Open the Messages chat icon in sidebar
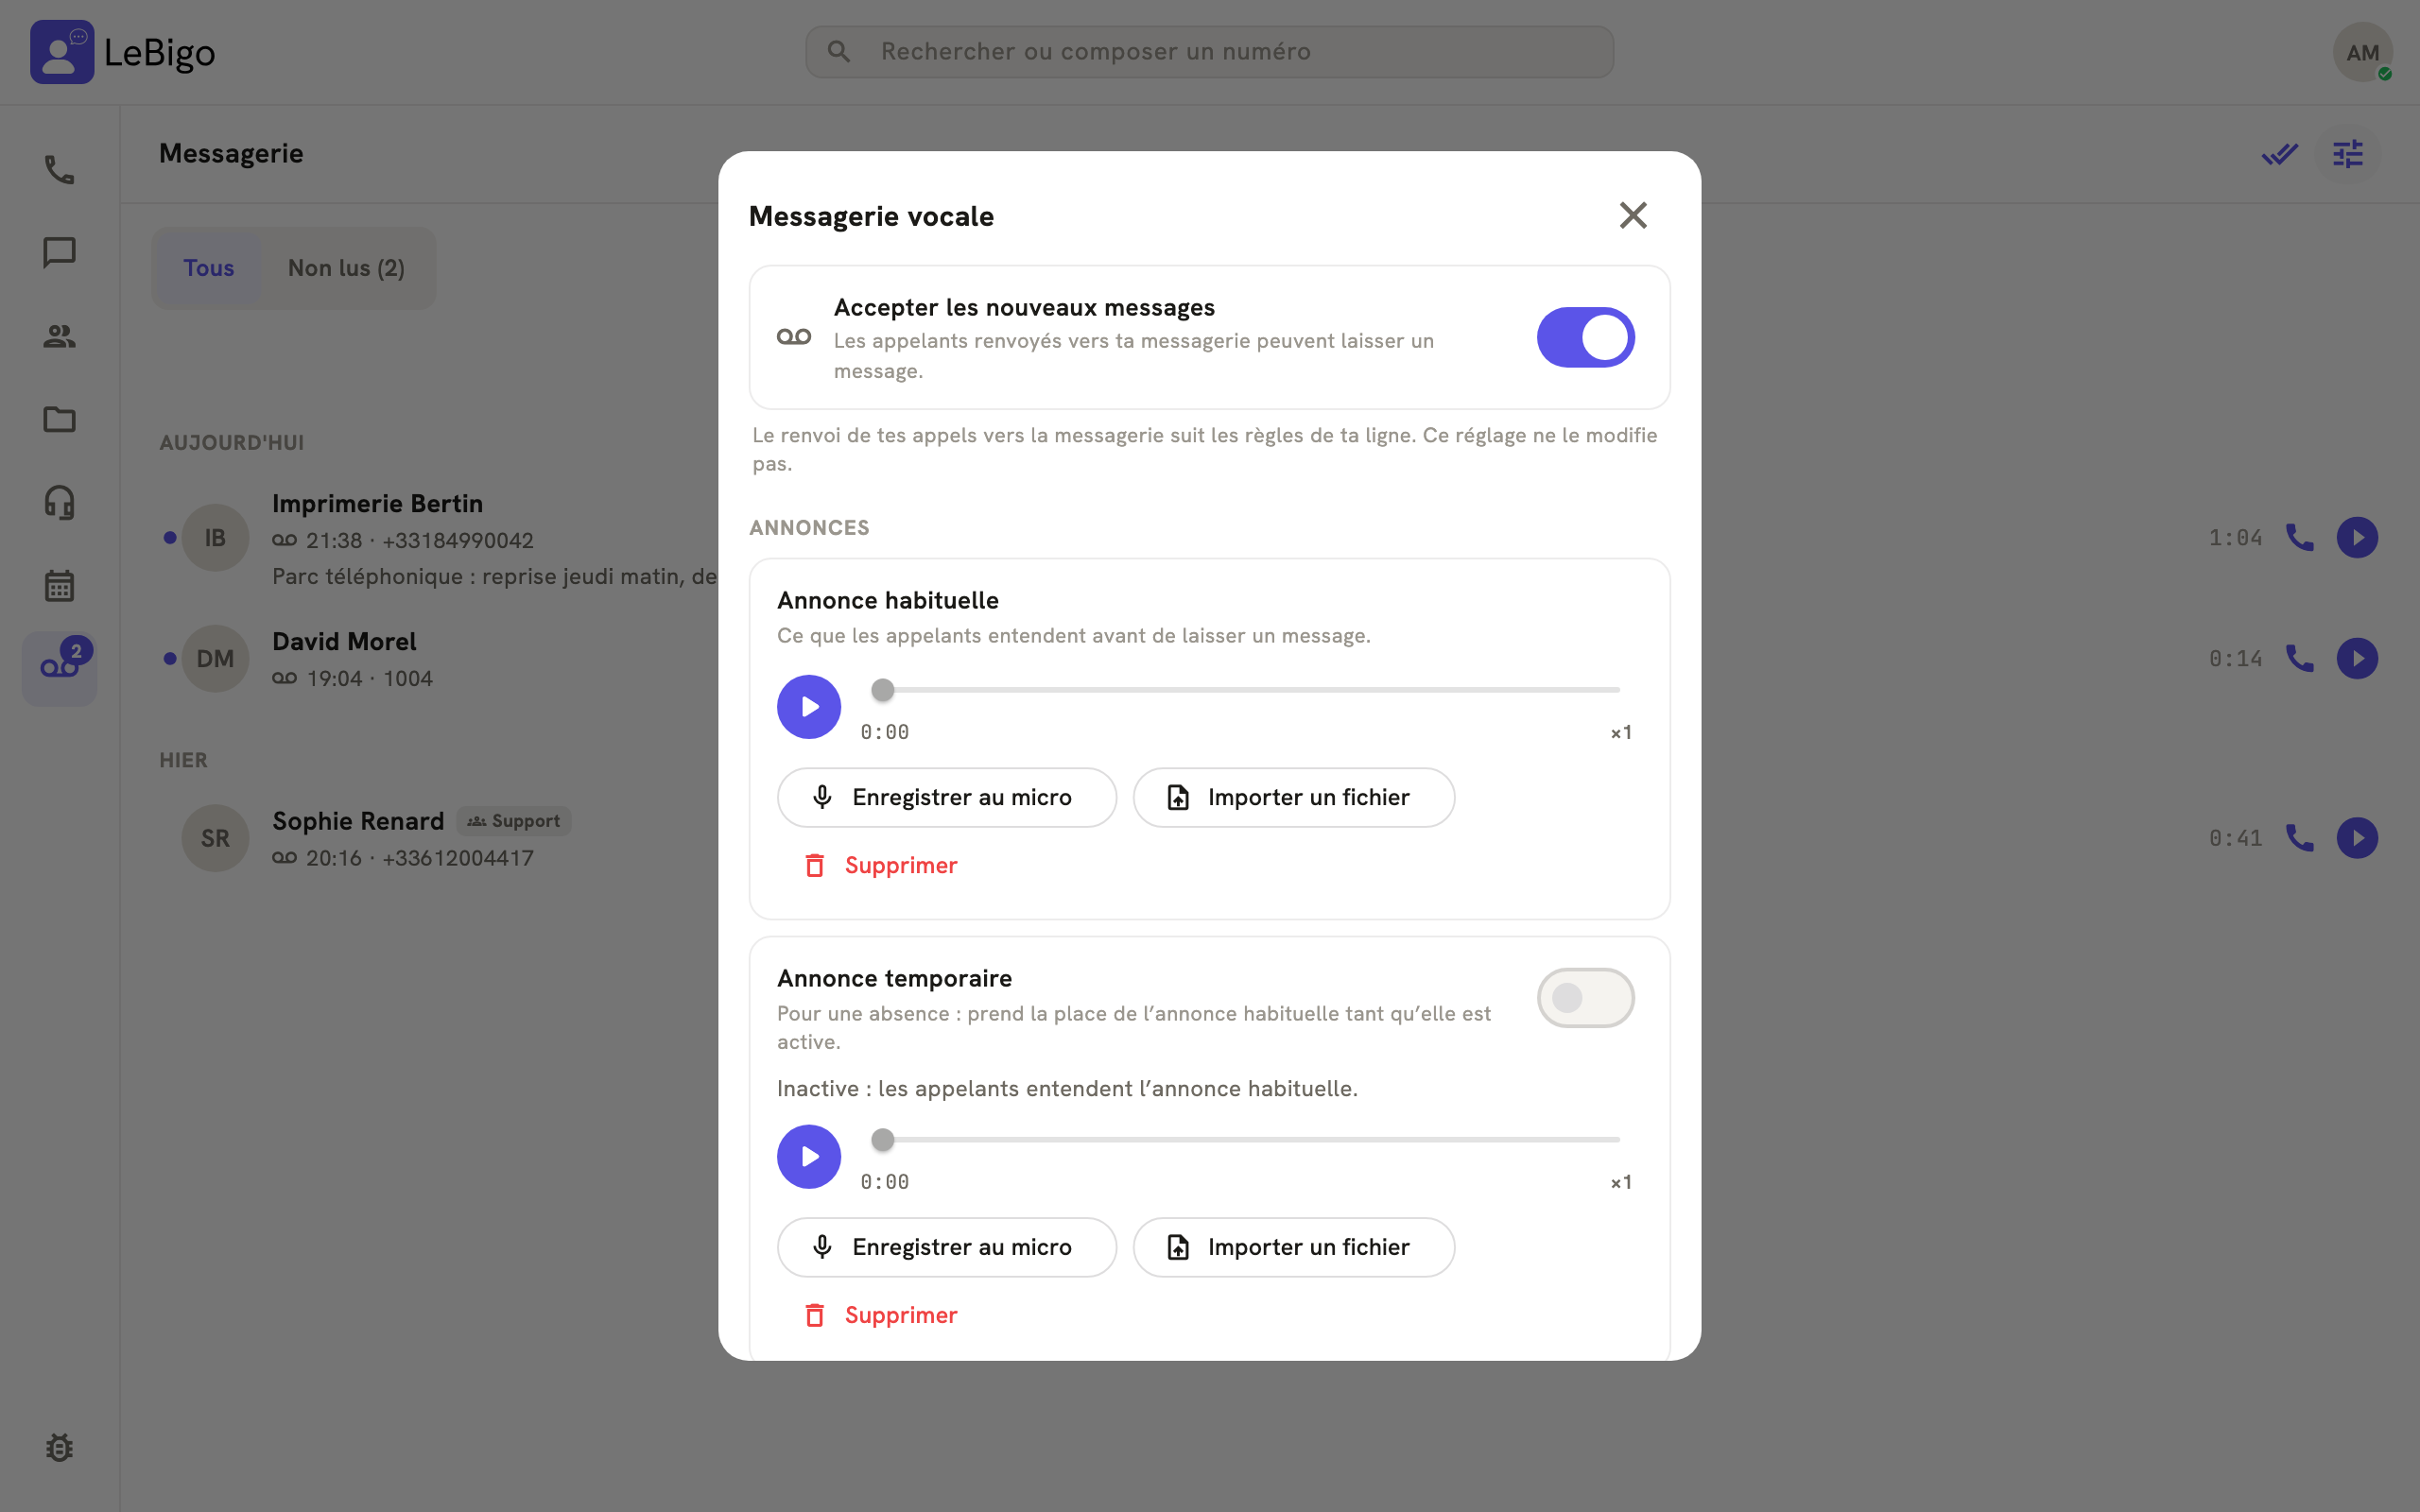Image resolution: width=2420 pixels, height=1512 pixels. pos(59,253)
